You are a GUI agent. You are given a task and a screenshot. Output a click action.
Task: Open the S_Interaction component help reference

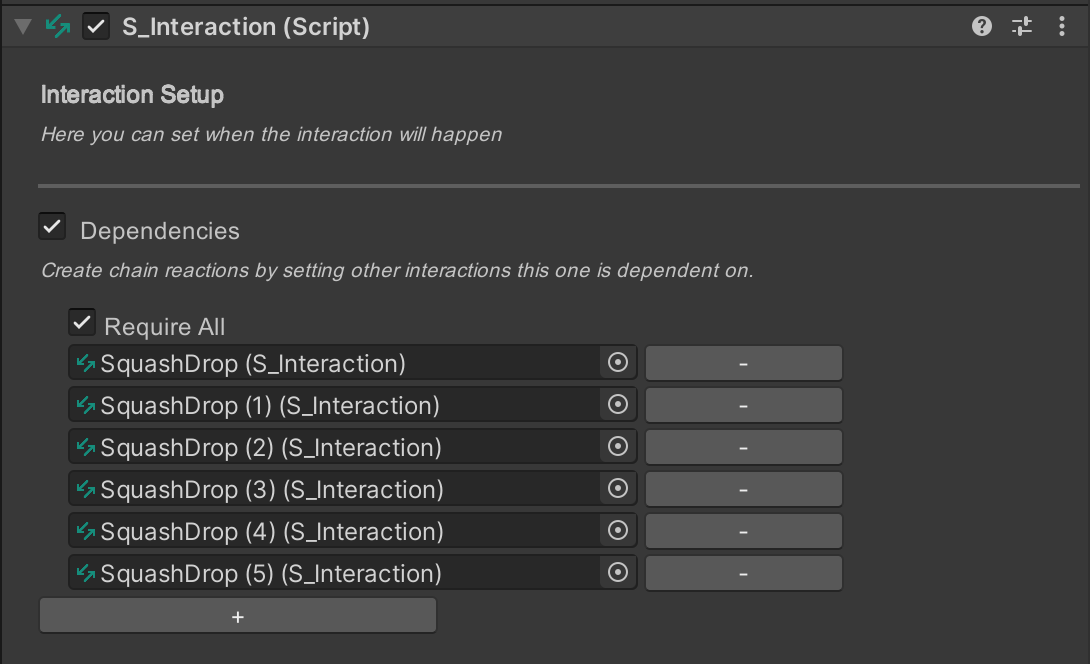click(x=982, y=27)
